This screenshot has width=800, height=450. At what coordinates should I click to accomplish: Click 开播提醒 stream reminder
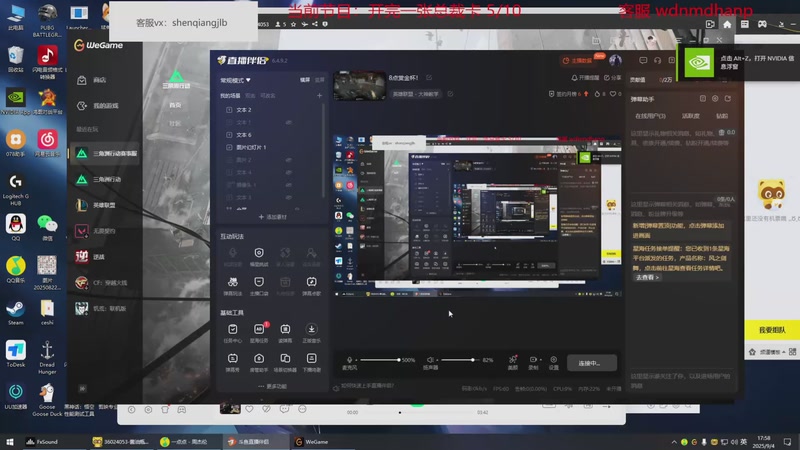point(585,78)
